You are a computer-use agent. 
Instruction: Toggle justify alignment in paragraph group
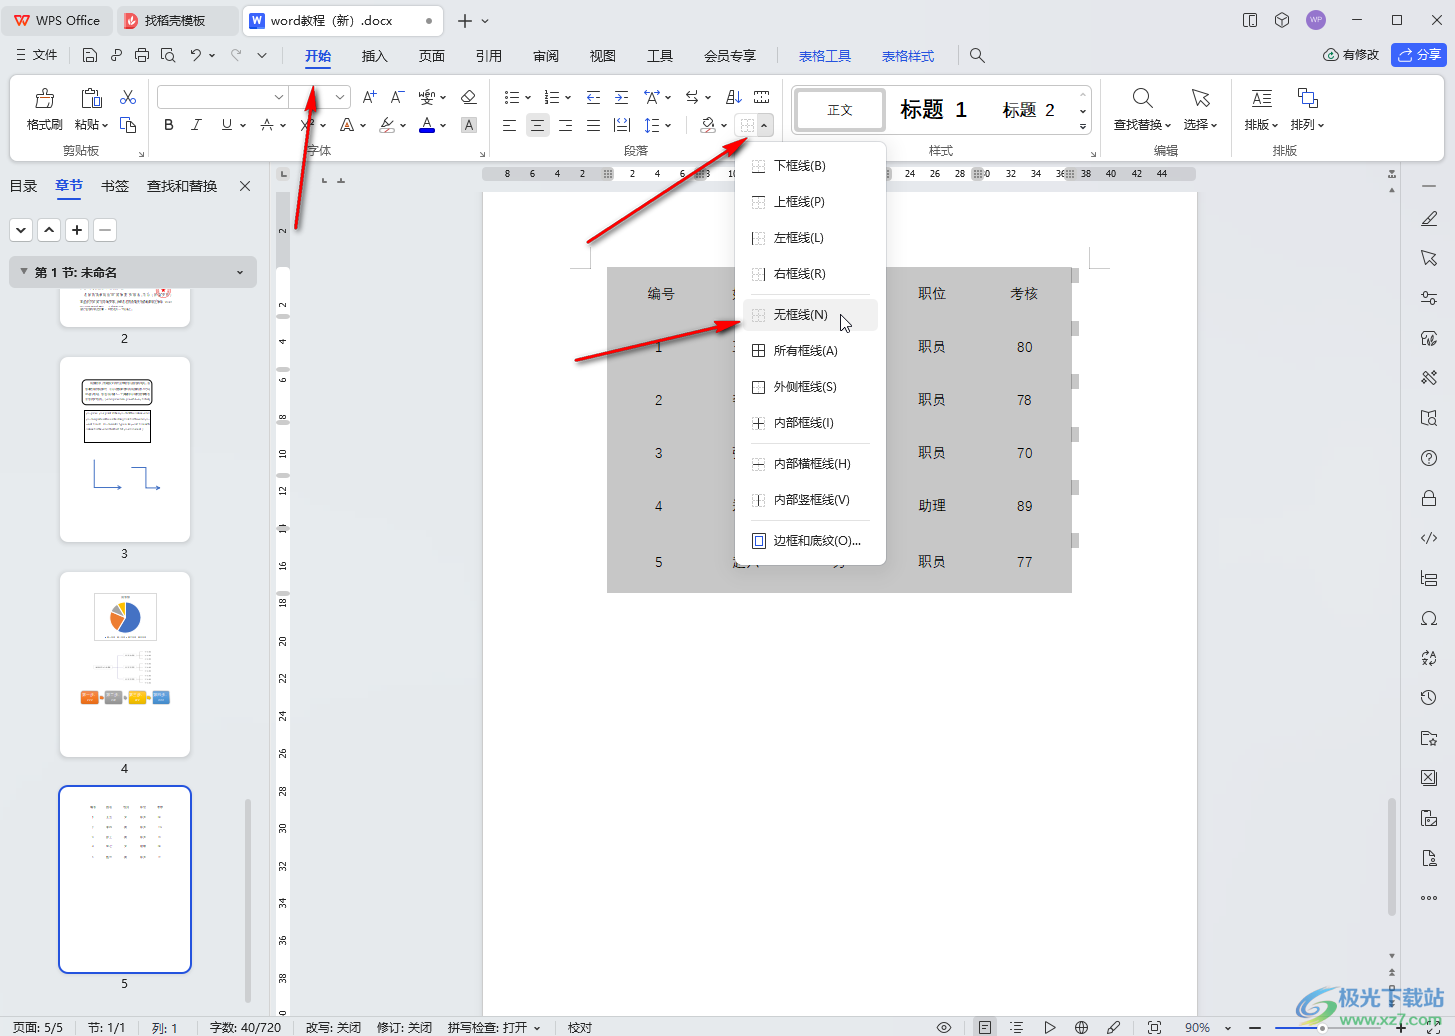pyautogui.click(x=594, y=125)
